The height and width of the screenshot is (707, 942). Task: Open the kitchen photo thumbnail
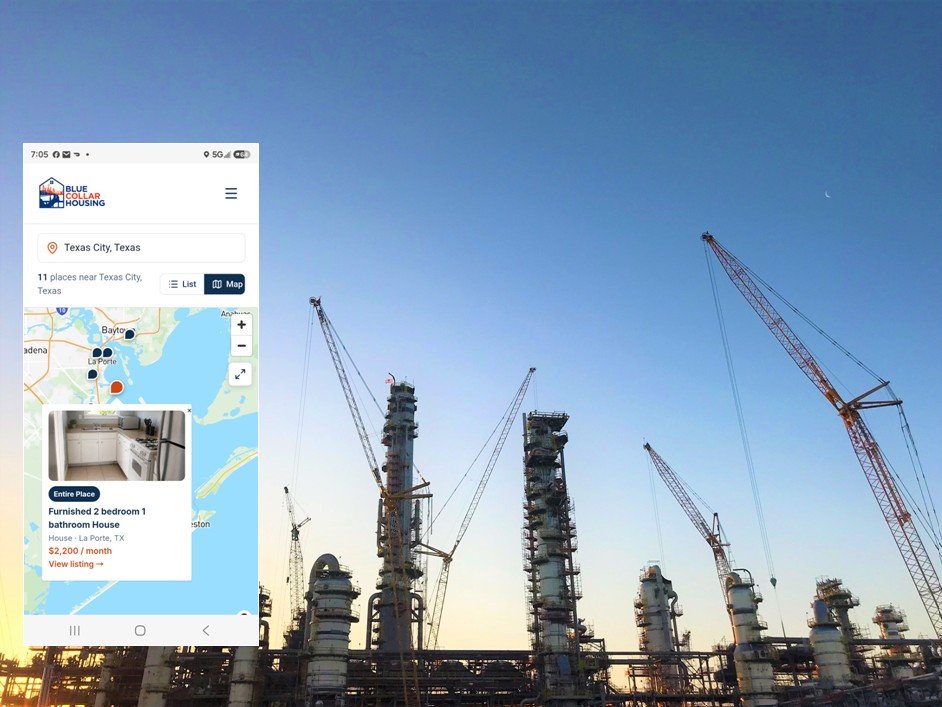[117, 446]
